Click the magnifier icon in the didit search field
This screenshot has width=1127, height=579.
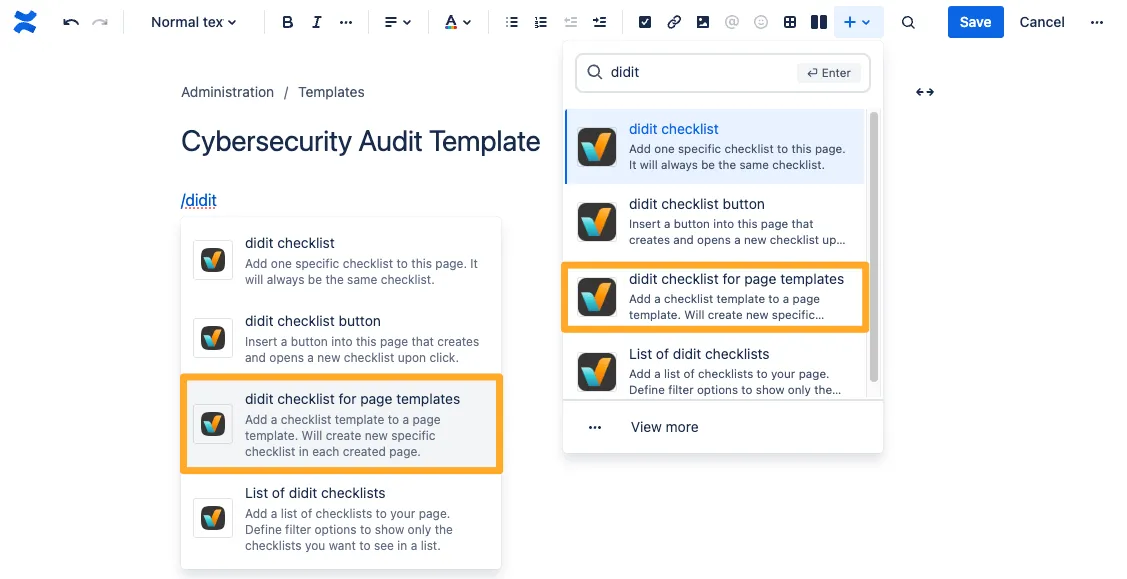pos(594,73)
